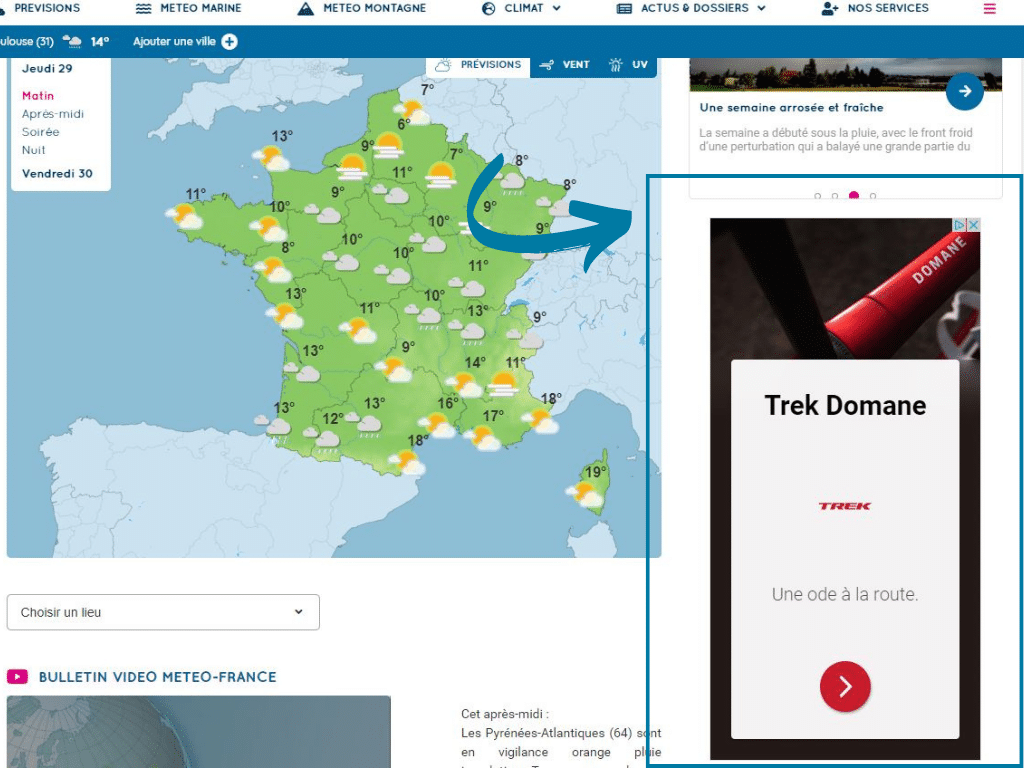The height and width of the screenshot is (768, 1024).
Task: Select second carousel pagination dot
Action: tap(835, 196)
